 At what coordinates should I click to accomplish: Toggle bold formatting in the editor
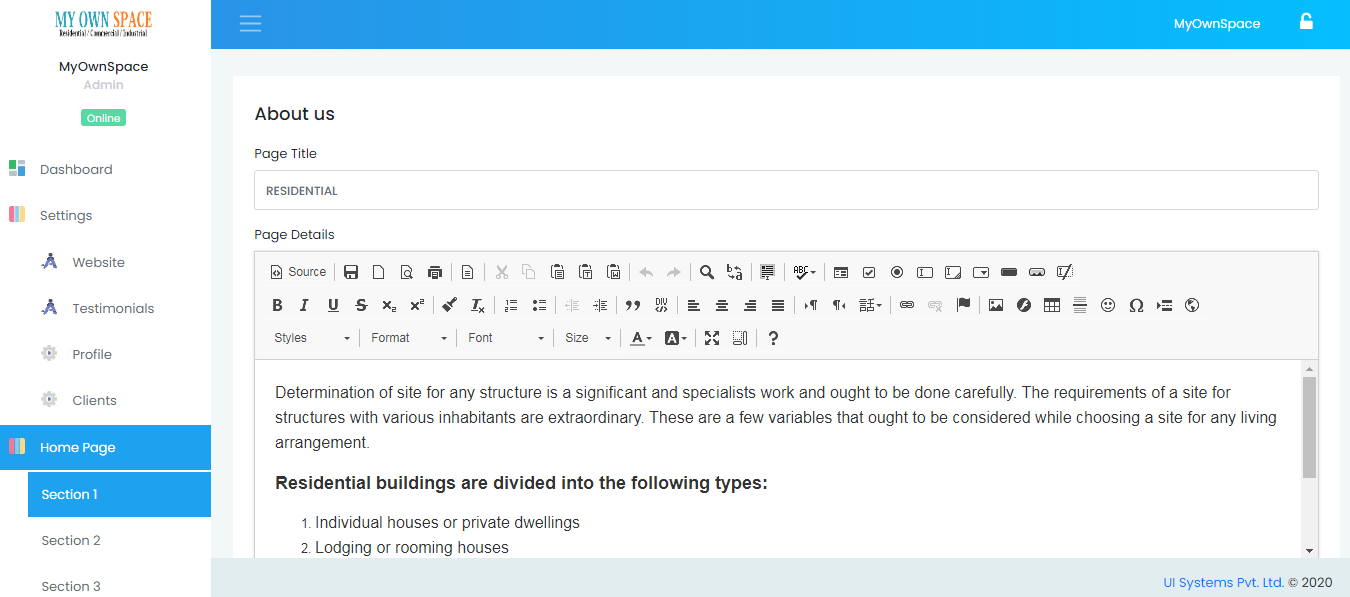coord(278,306)
